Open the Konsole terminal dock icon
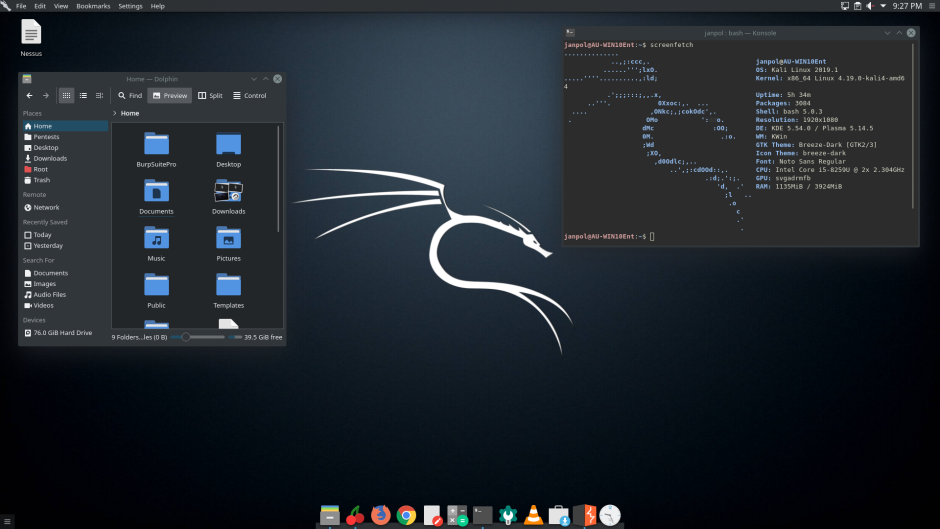This screenshot has width=940, height=529. pyautogui.click(x=483, y=515)
